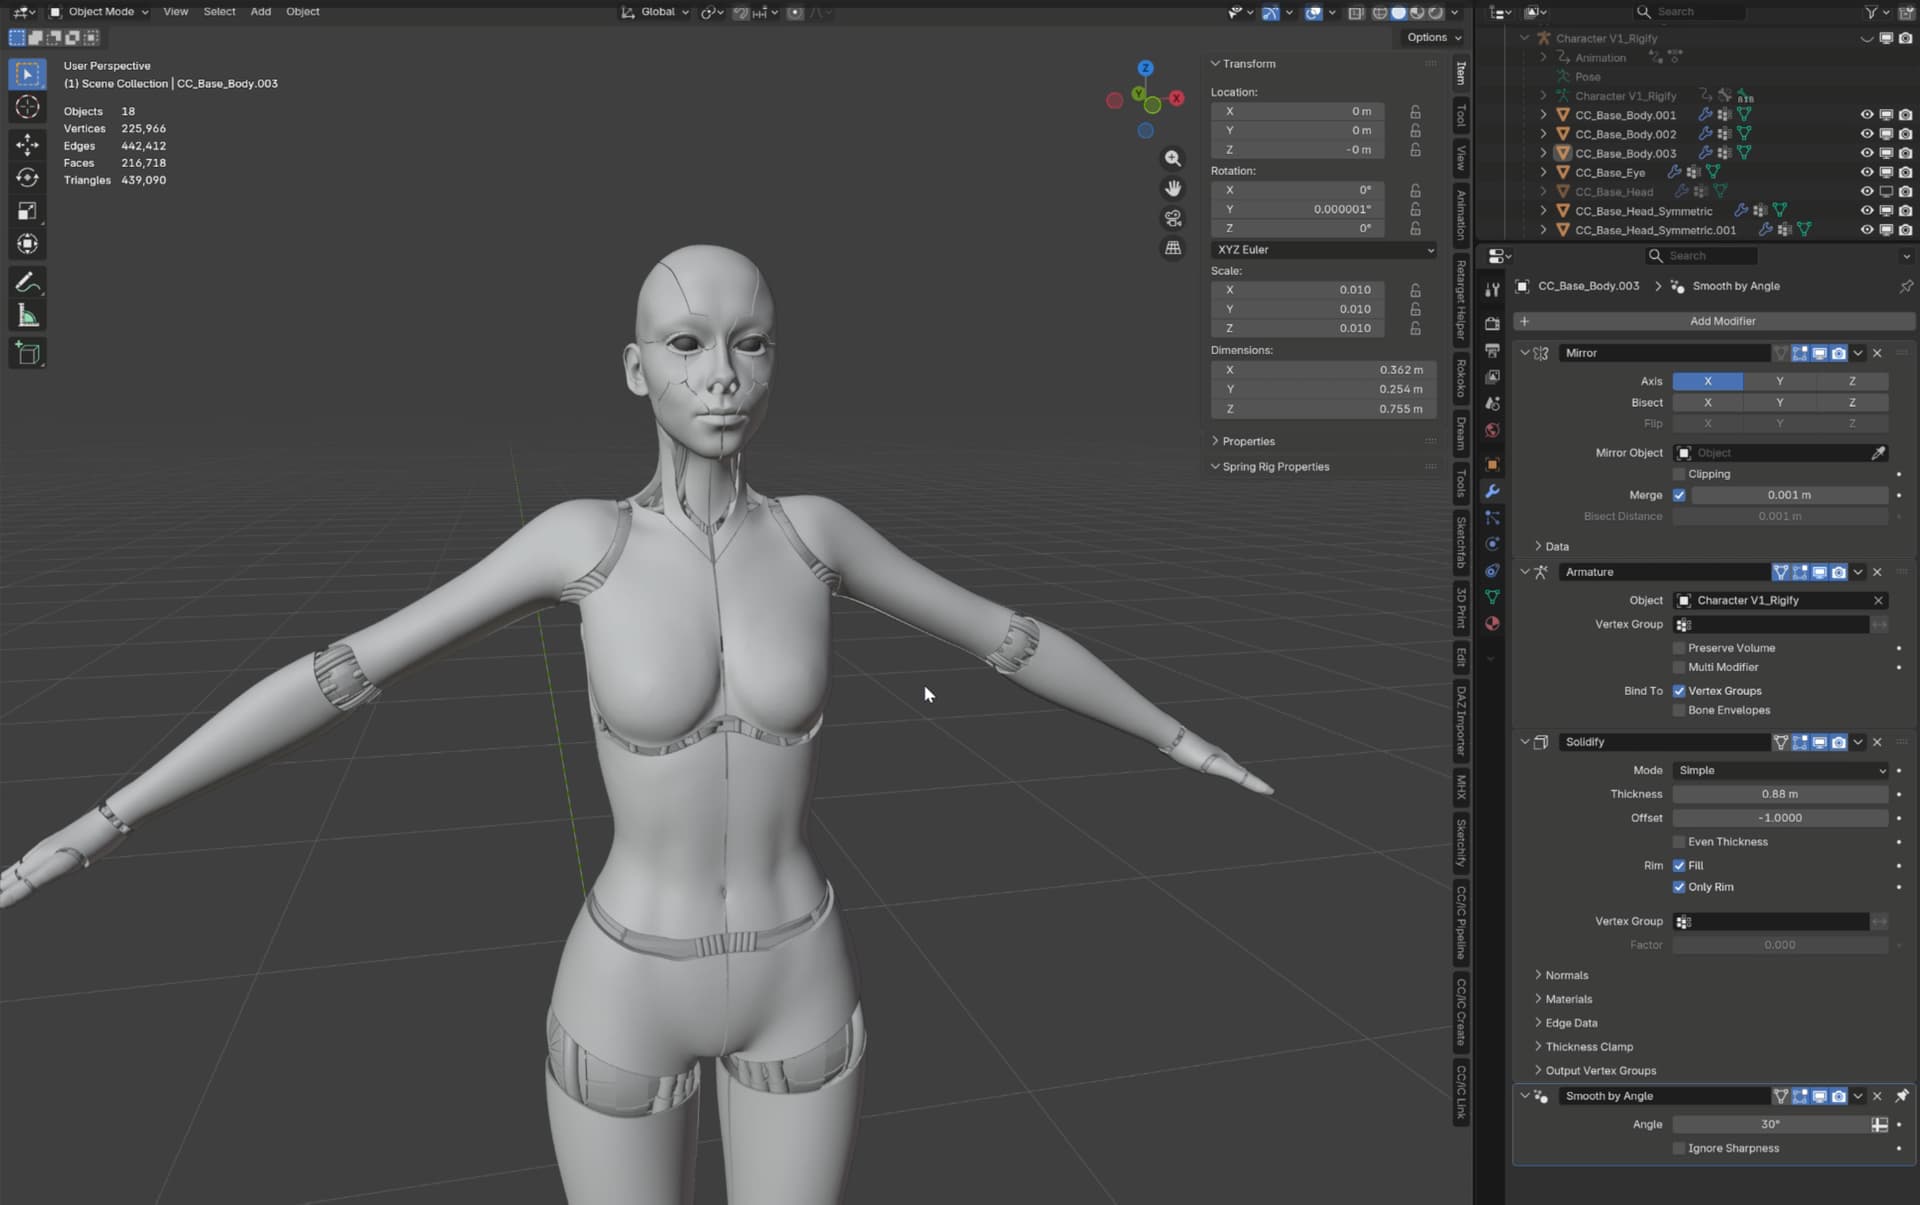
Task: Click the Y axis Mirror button
Action: (1779, 381)
